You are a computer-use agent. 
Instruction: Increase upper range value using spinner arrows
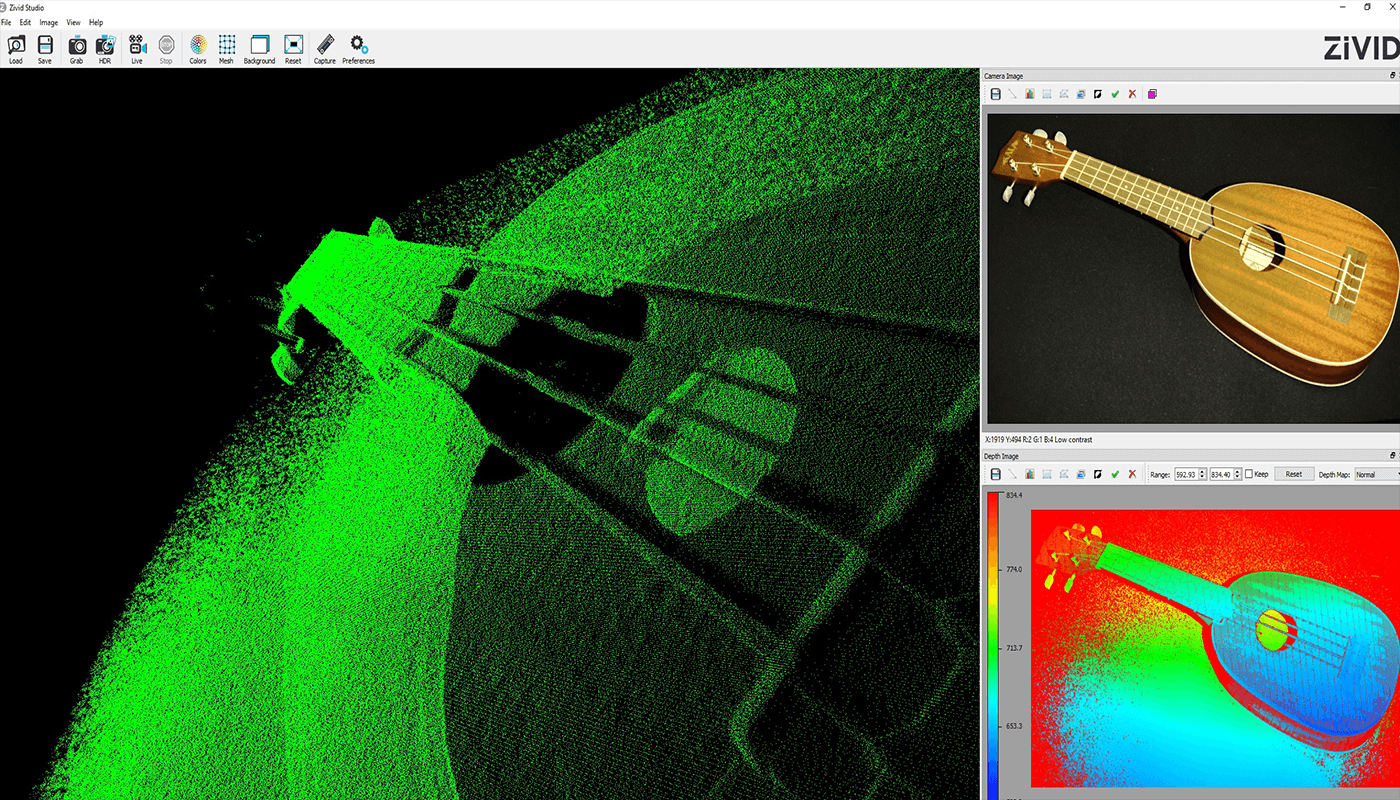(x=1236, y=471)
